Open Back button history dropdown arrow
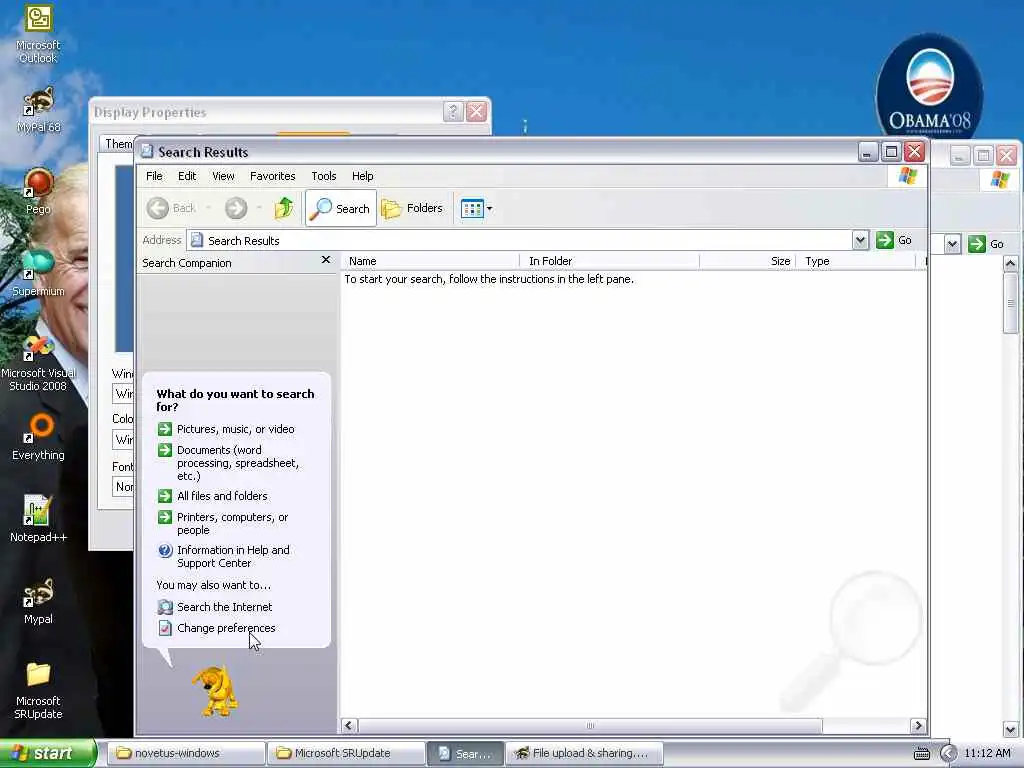Screen dimensions: 1024x768 [208, 208]
